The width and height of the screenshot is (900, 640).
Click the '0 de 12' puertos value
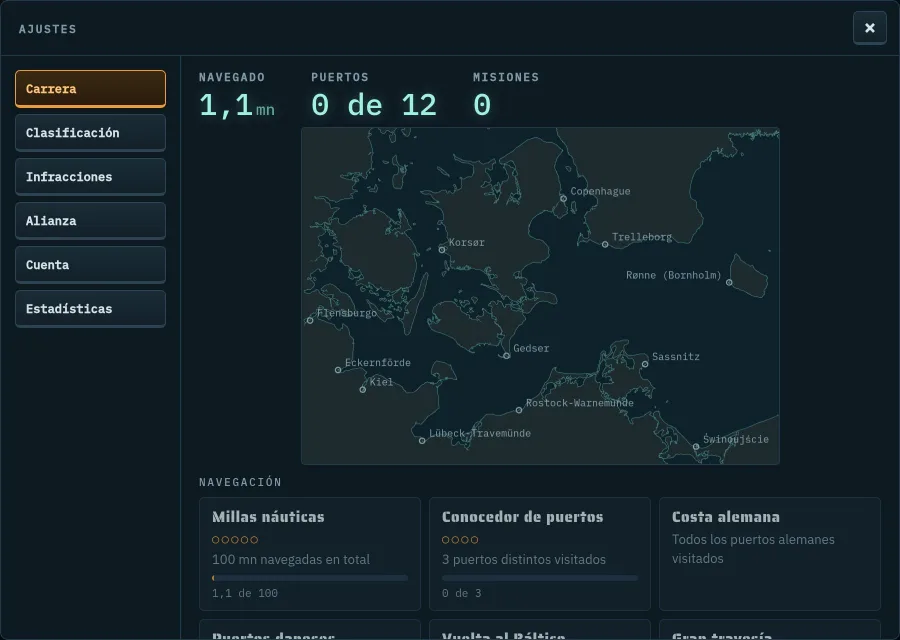pos(374,106)
